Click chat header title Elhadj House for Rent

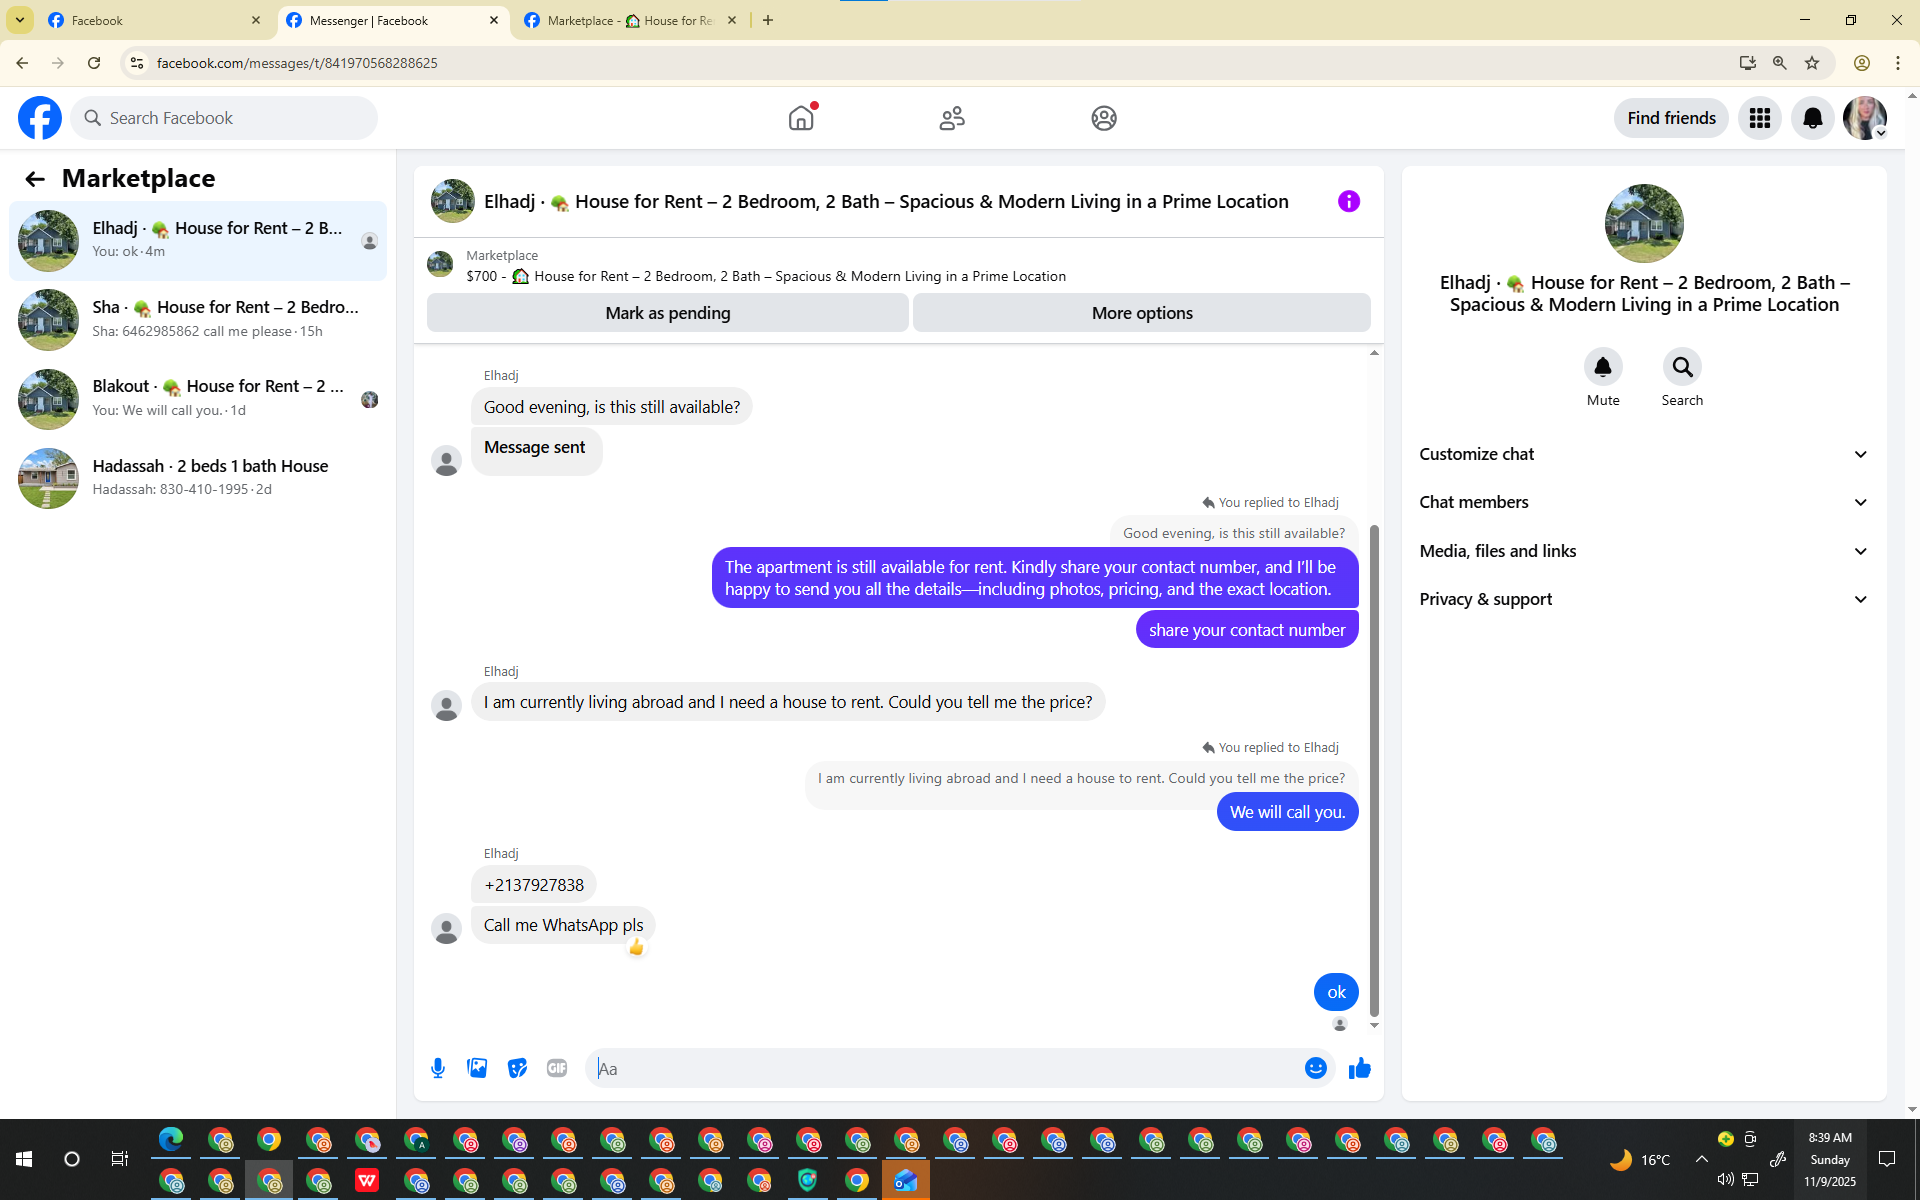[x=886, y=201]
